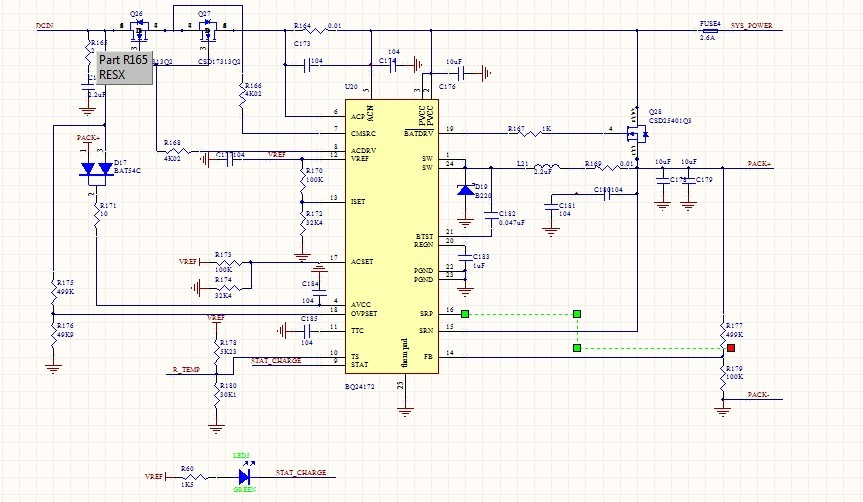Select the C179 output capacitor symbol

[x=688, y=181]
